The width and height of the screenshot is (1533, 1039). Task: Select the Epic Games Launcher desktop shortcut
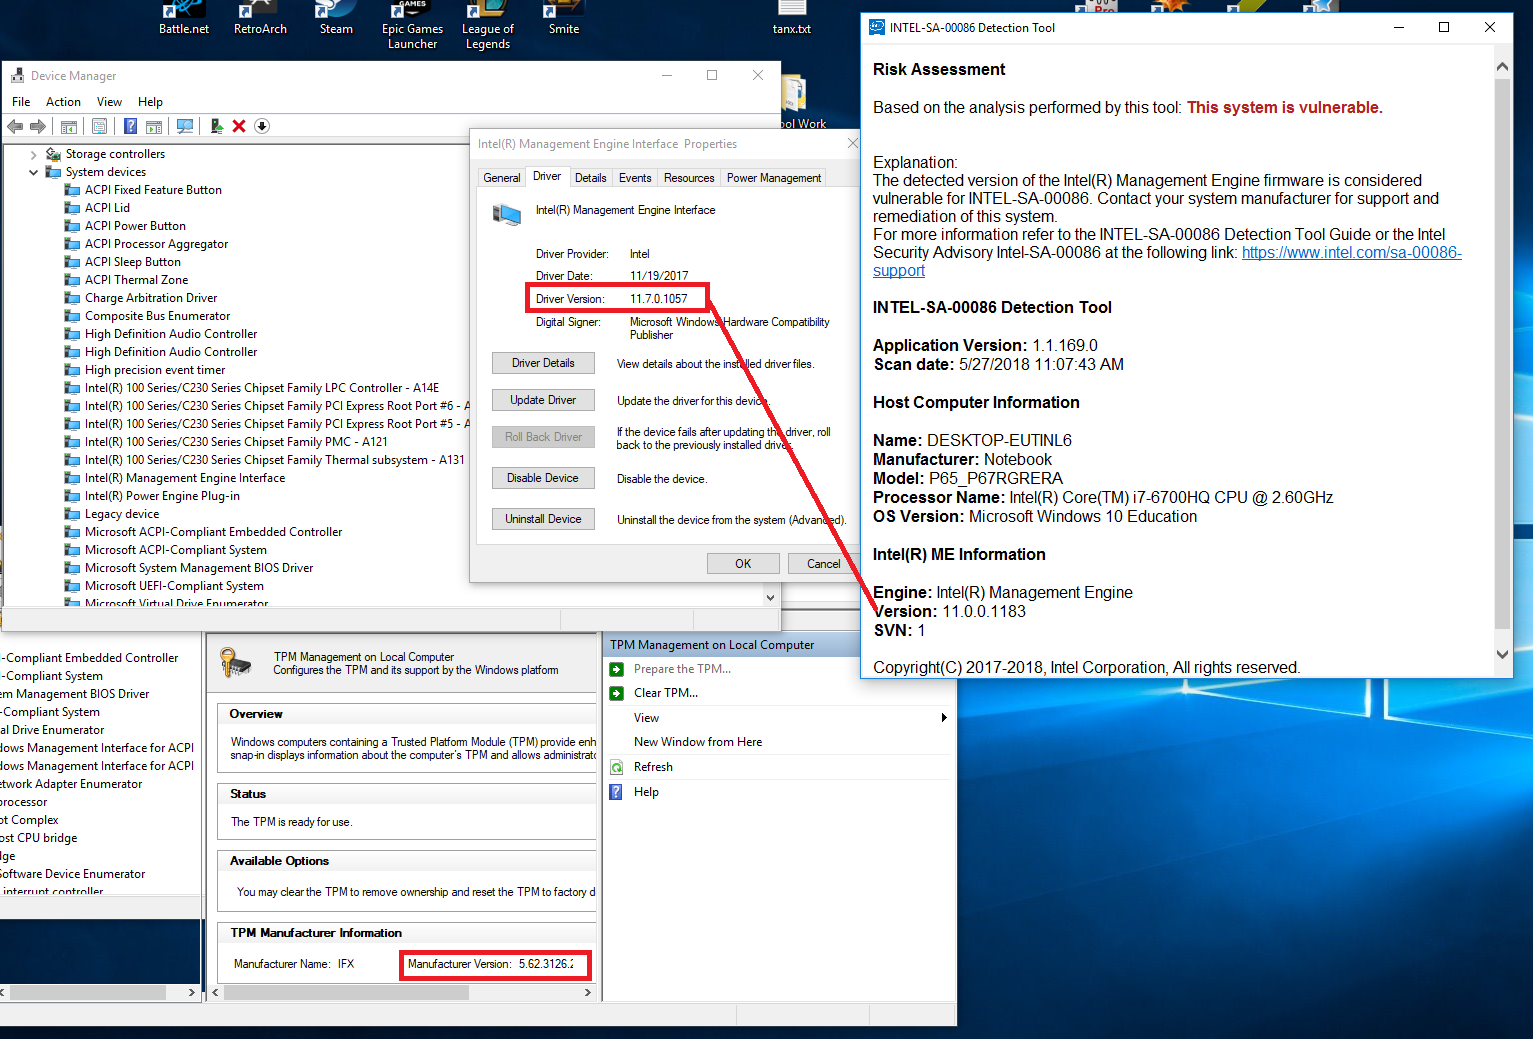tap(412, 26)
